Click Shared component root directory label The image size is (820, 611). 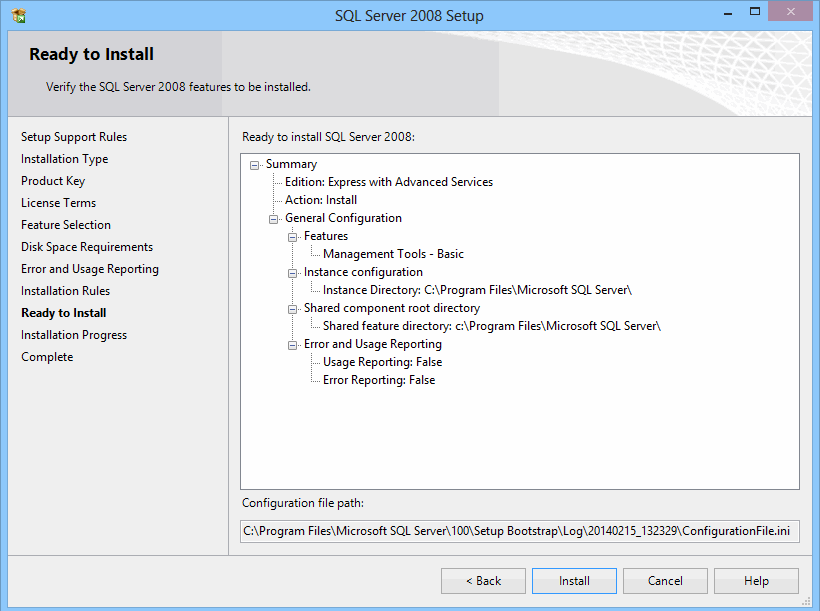pyautogui.click(x=392, y=309)
